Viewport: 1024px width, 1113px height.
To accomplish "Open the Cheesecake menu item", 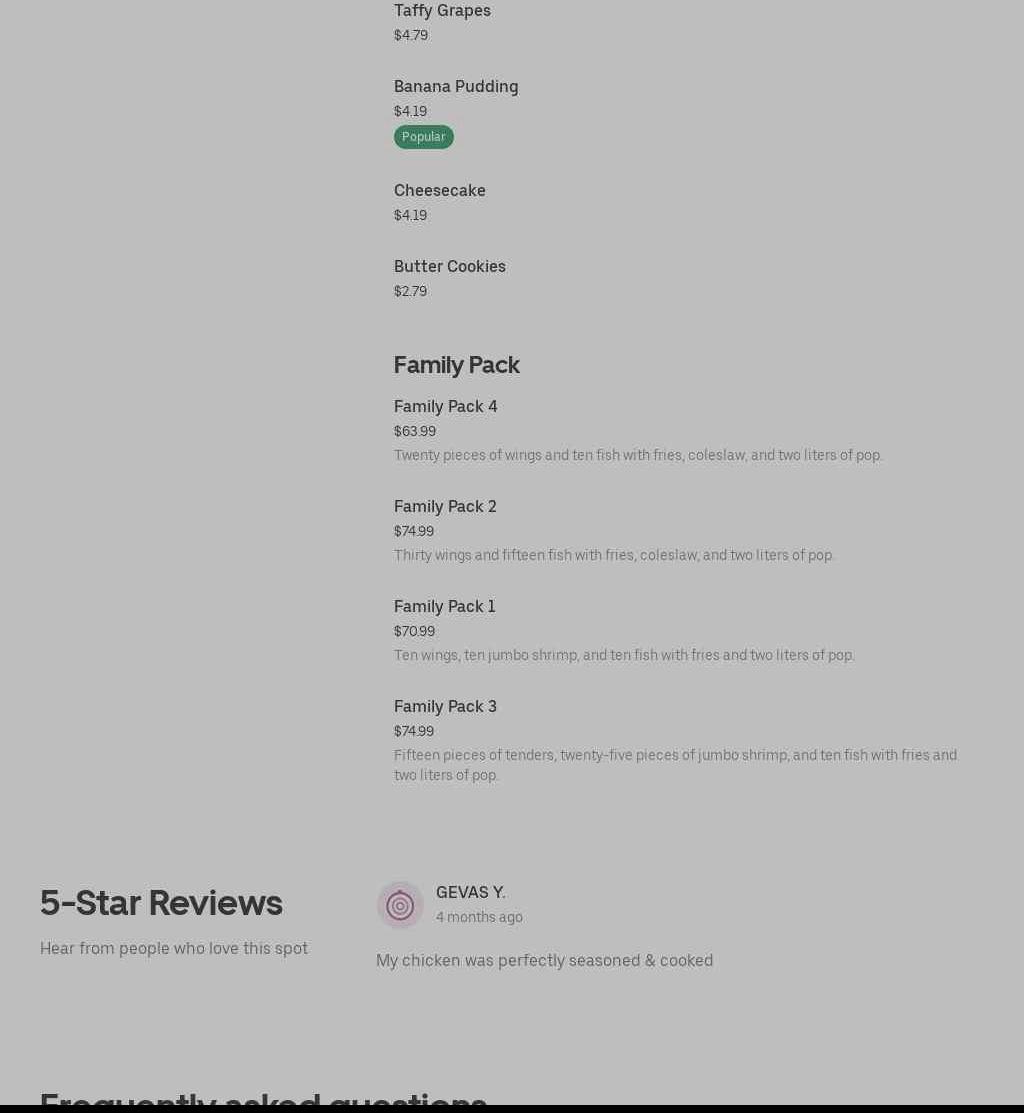I will (x=439, y=191).
